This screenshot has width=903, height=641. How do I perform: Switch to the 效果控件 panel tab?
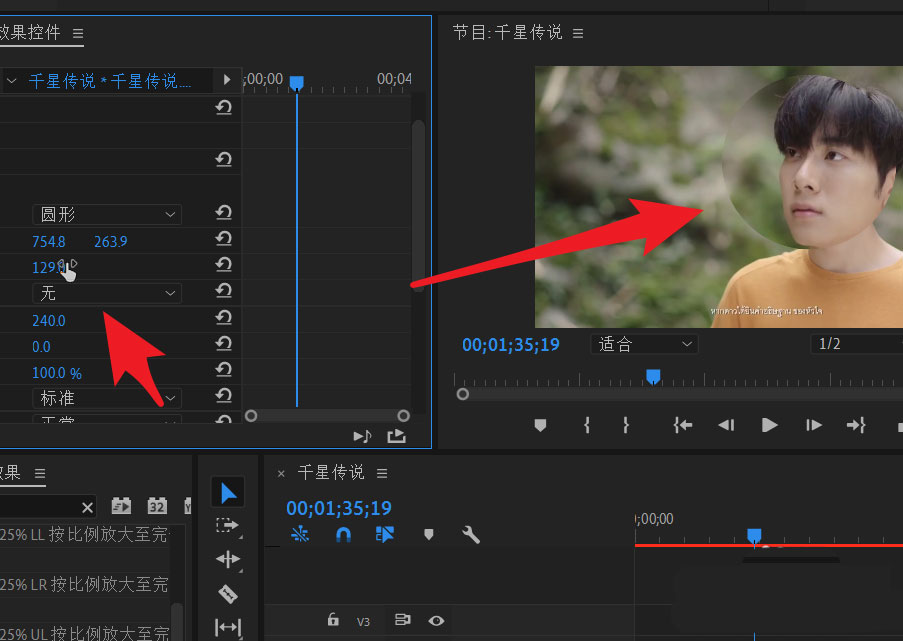(x=28, y=32)
